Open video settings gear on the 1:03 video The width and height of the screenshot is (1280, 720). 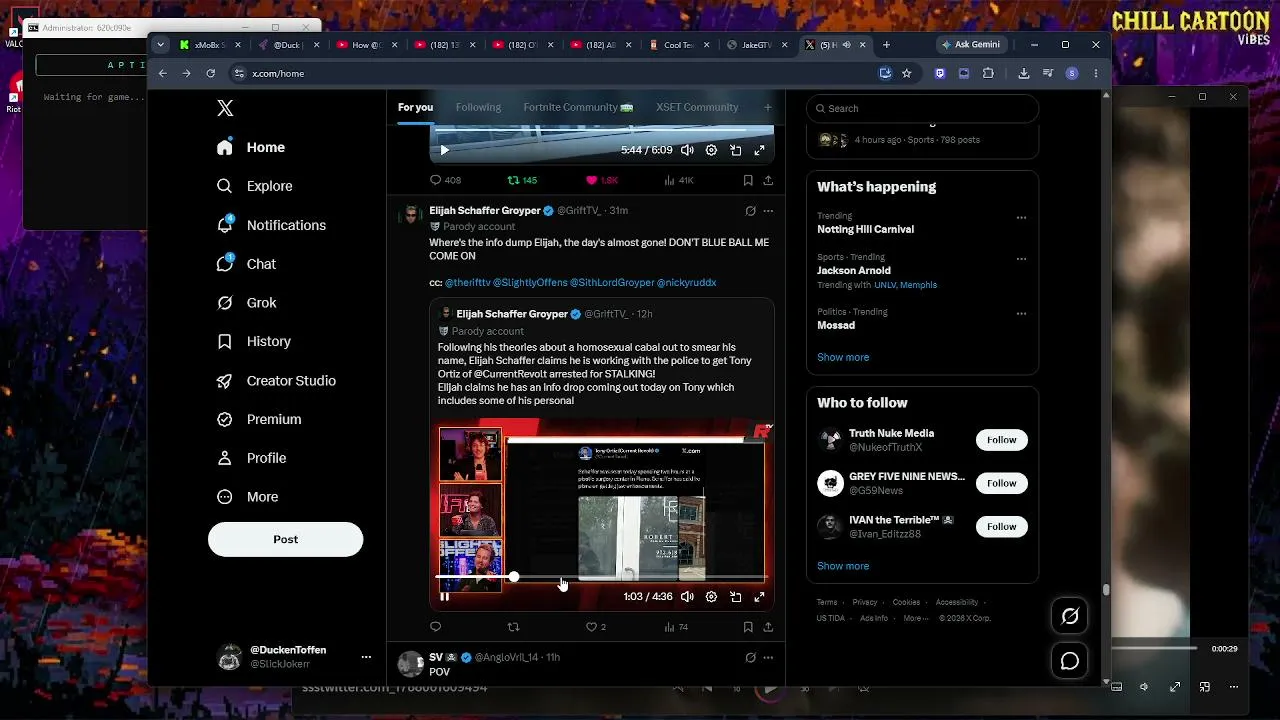(711, 597)
